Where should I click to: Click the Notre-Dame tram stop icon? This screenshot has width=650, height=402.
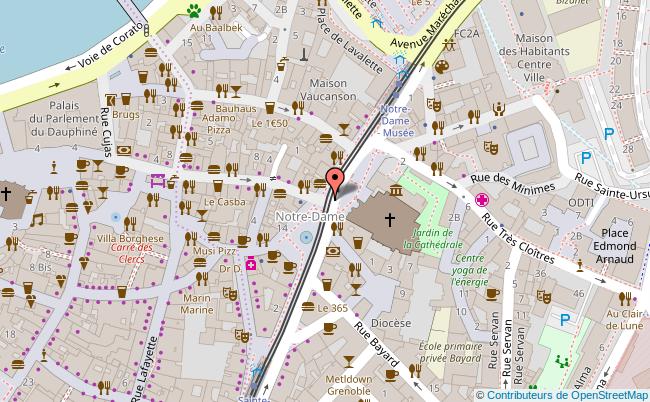(x=305, y=237)
